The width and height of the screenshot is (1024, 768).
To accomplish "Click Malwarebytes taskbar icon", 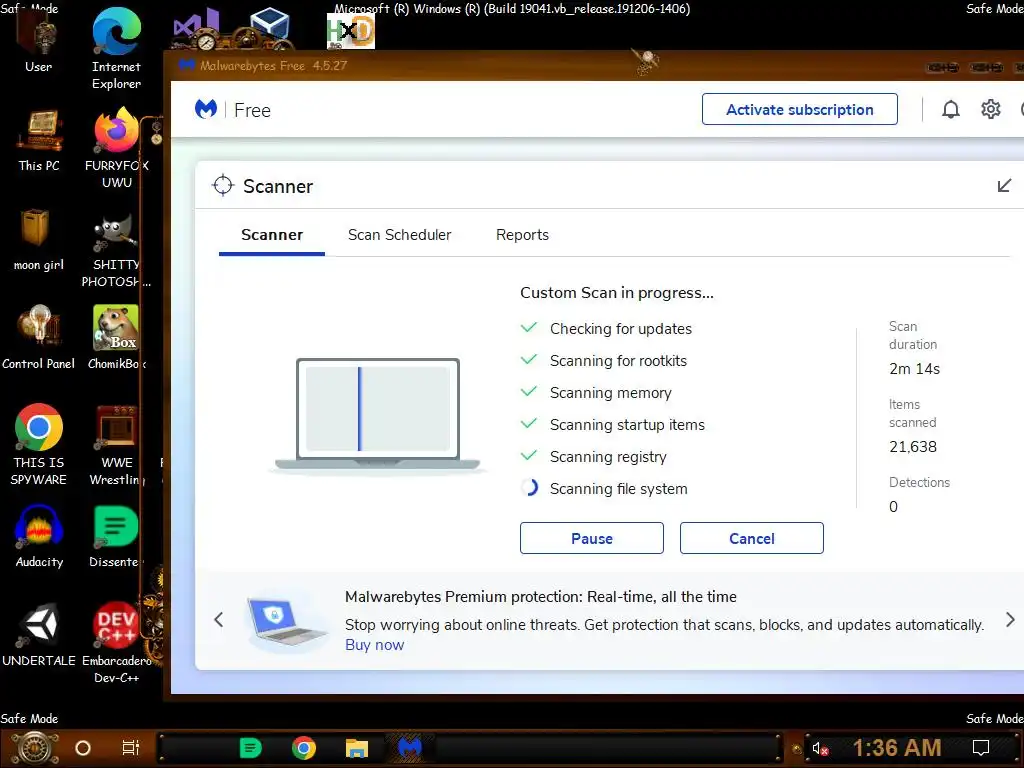I will tap(409, 746).
